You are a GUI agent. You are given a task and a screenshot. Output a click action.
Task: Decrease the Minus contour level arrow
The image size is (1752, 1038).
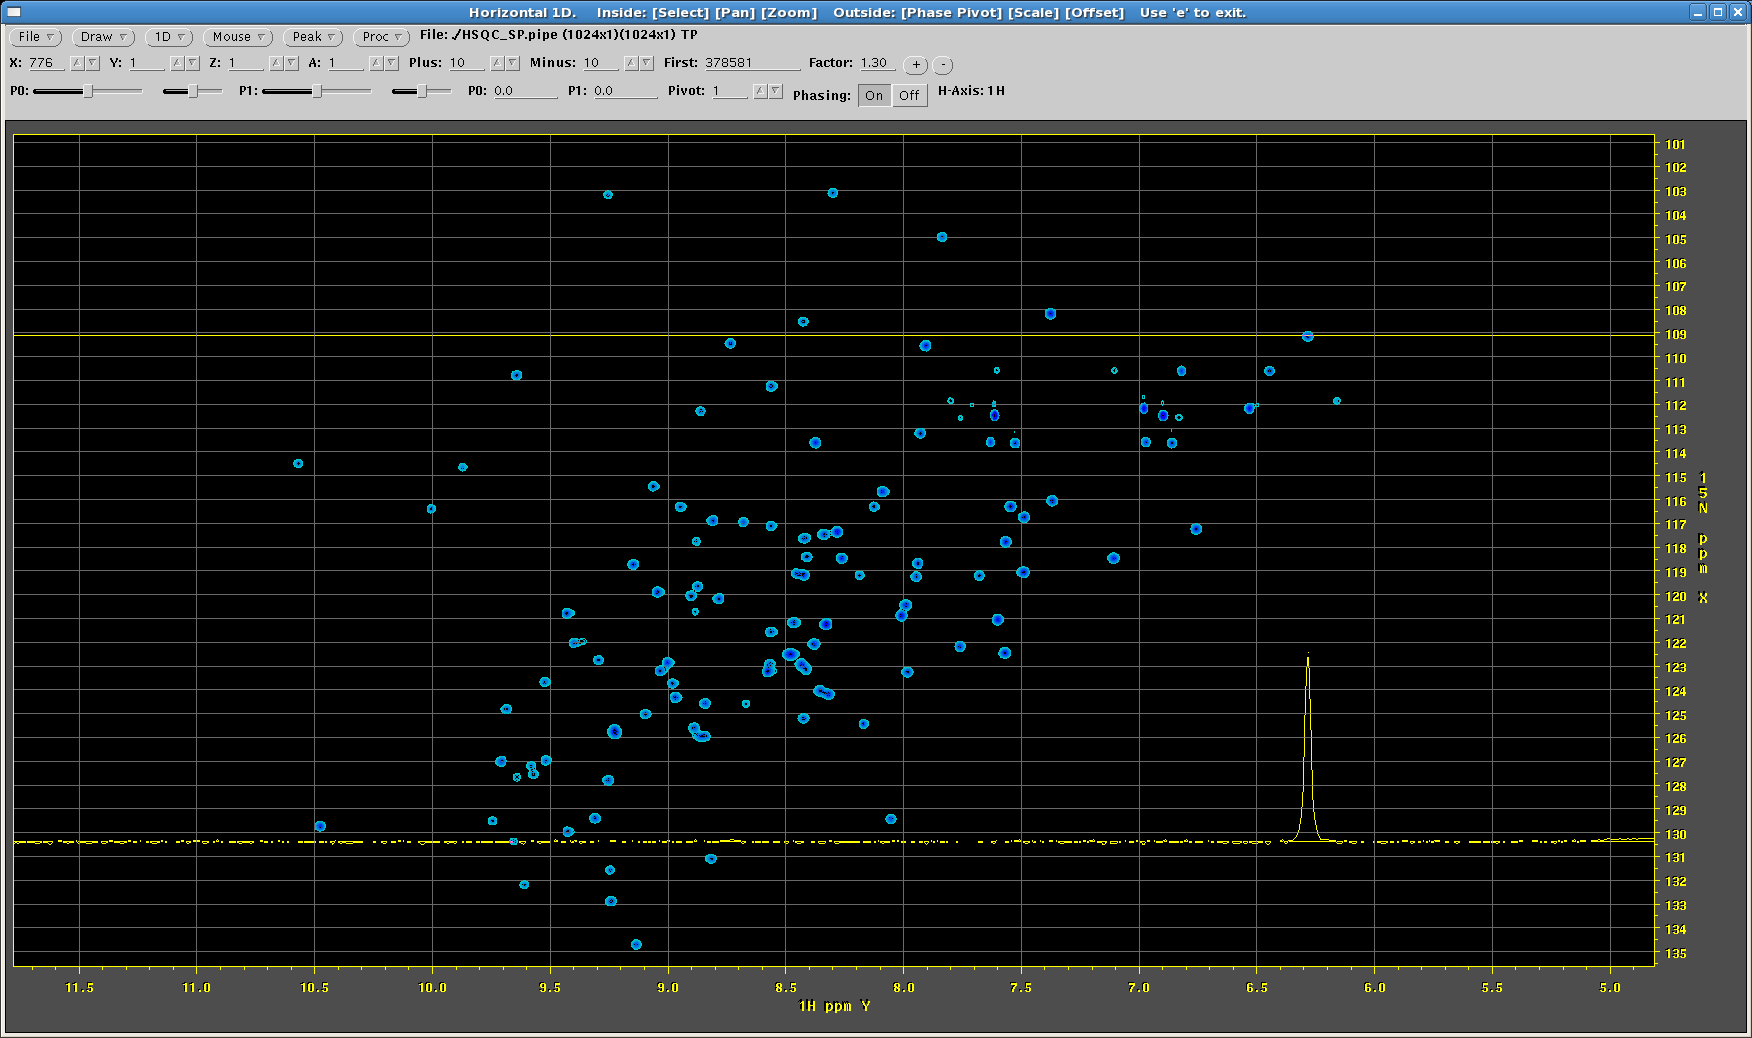646,63
